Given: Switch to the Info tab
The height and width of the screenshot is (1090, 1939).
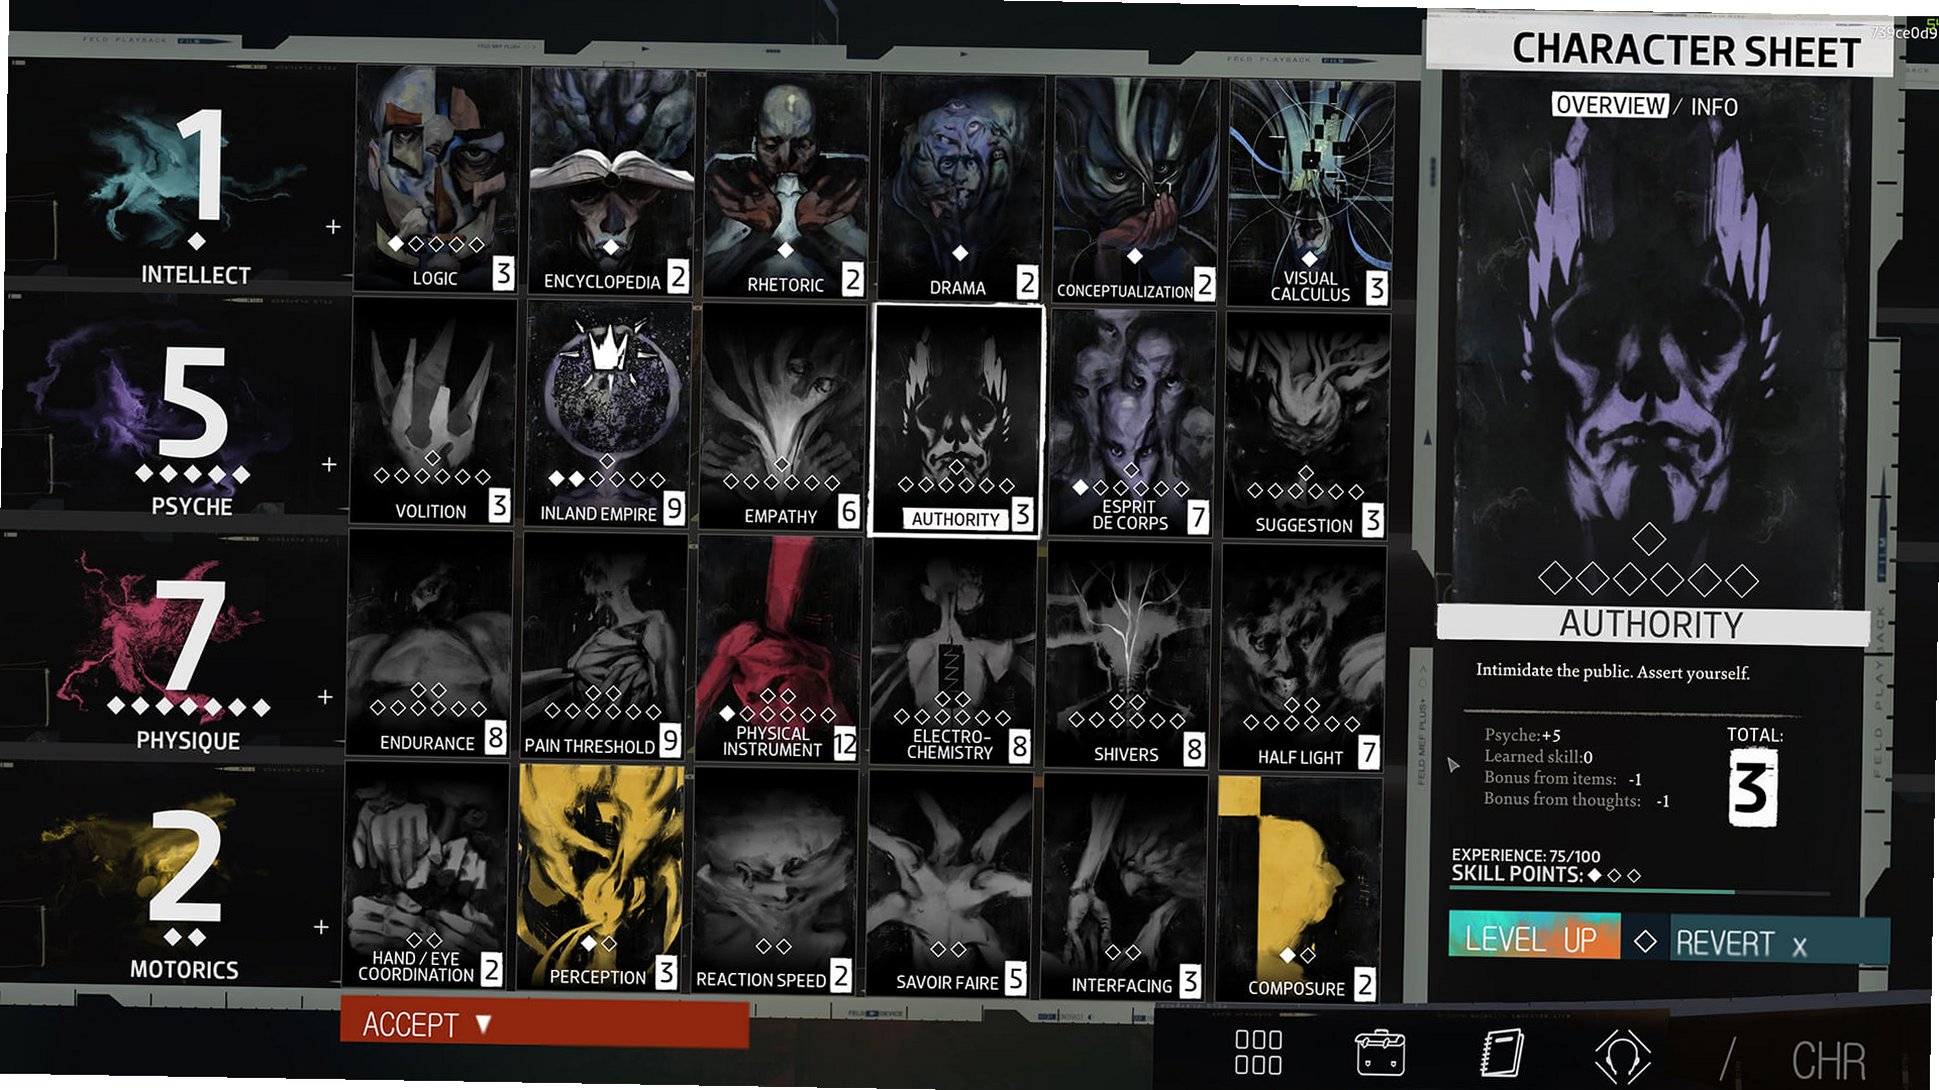Looking at the screenshot, I should click(x=1714, y=107).
